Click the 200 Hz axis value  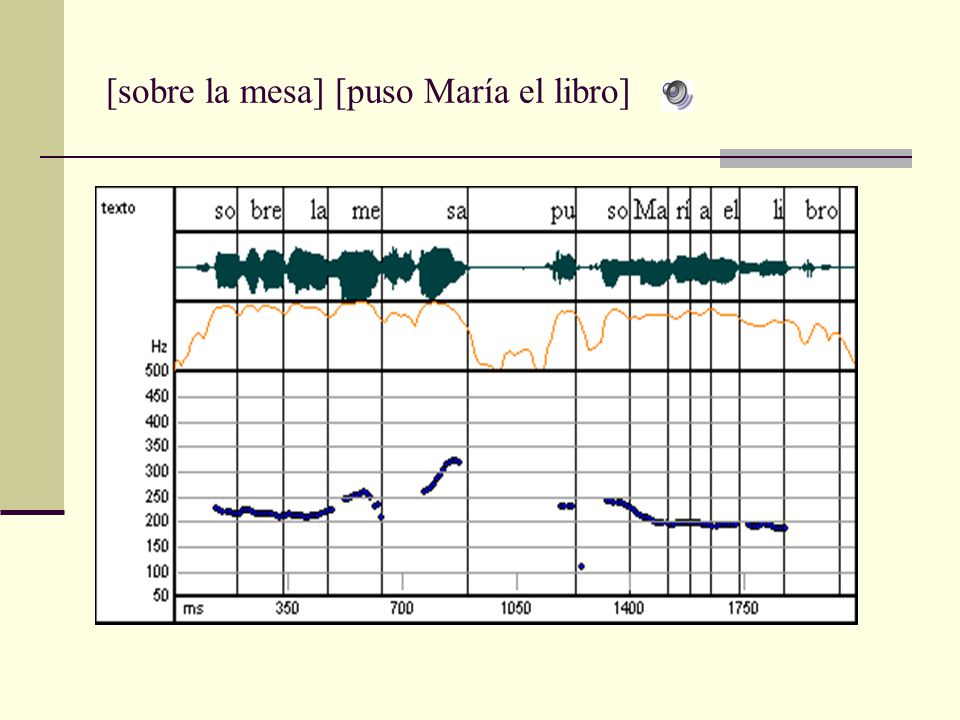pos(157,521)
